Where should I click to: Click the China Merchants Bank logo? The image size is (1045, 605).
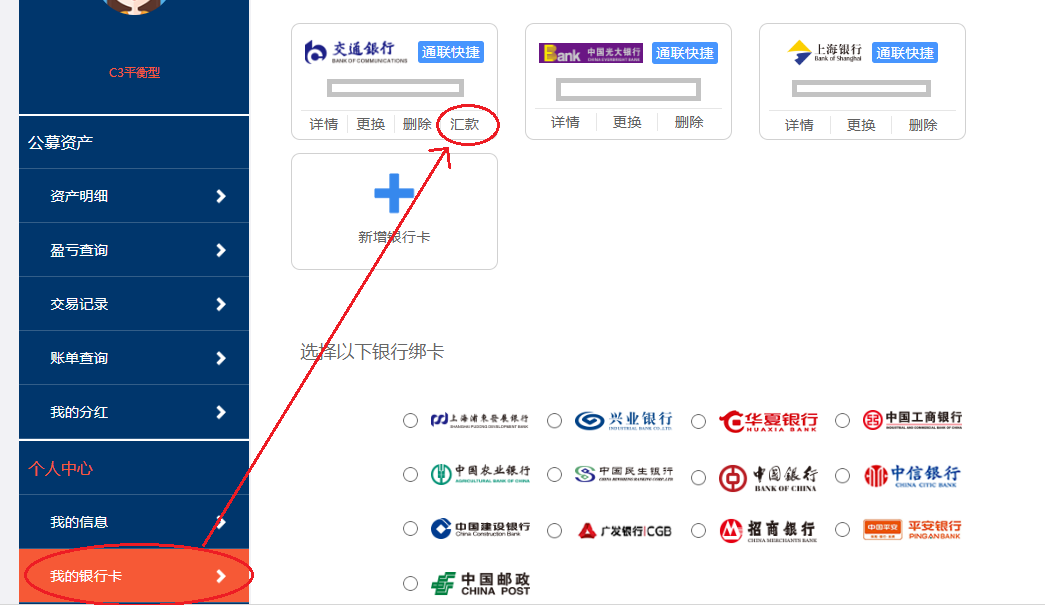[x=768, y=530]
